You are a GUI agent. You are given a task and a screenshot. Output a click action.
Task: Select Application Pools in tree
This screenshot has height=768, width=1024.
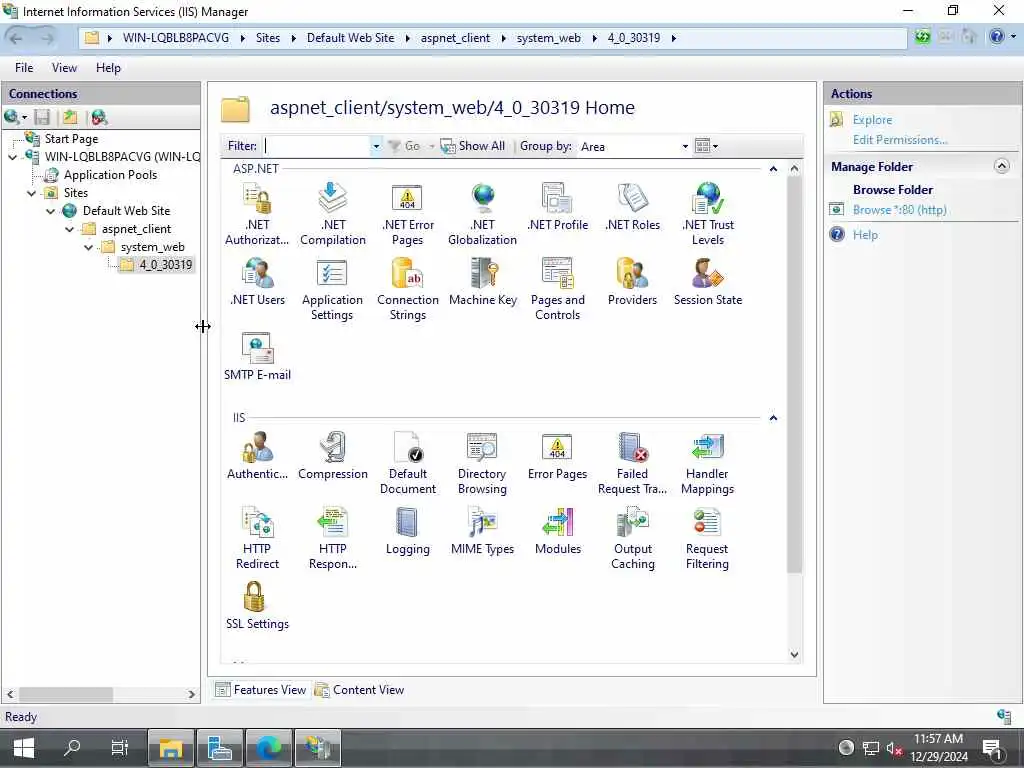[x=110, y=175]
